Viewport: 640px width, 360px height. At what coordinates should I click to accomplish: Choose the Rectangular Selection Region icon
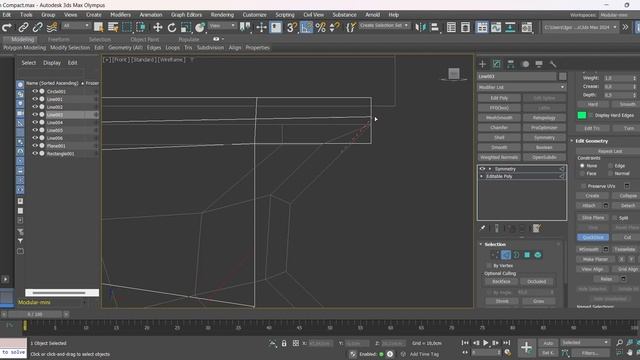click(x=127, y=27)
